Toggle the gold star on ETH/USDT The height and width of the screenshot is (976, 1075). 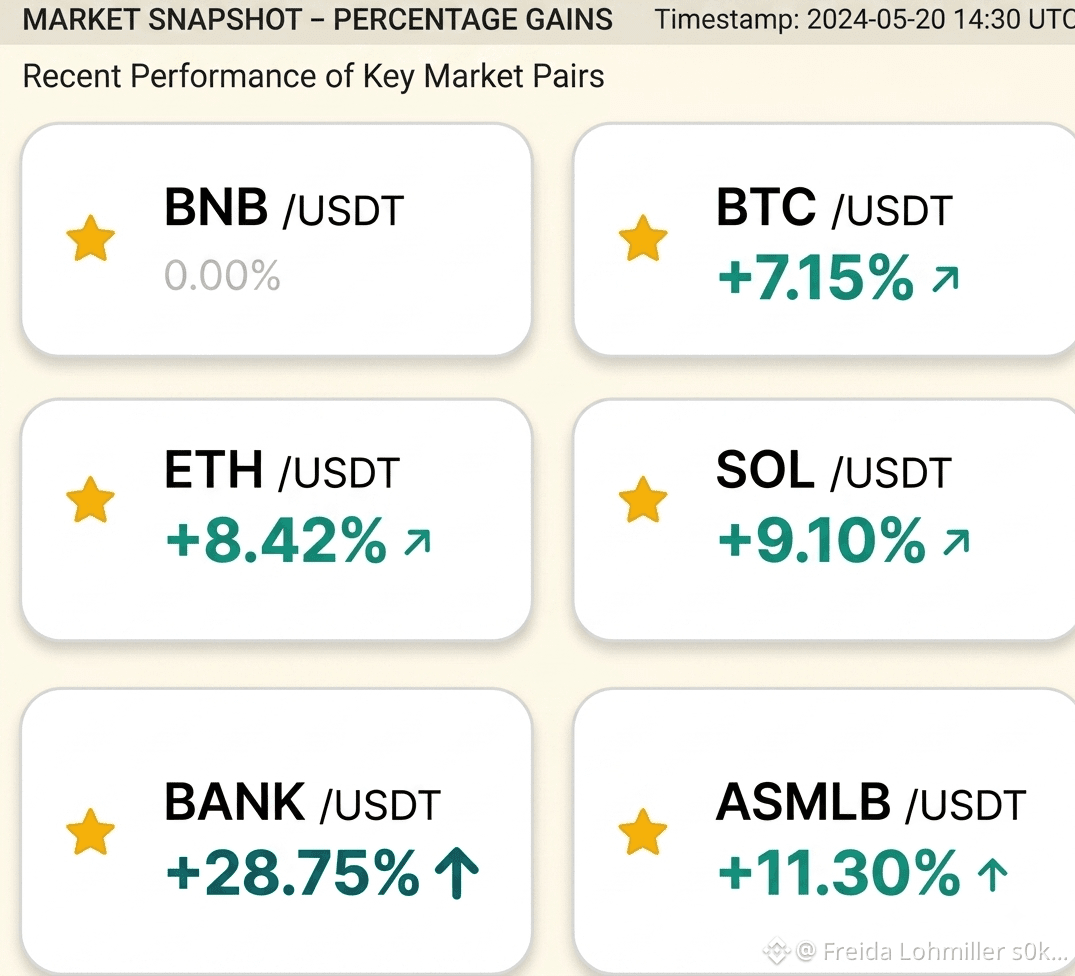pos(90,500)
